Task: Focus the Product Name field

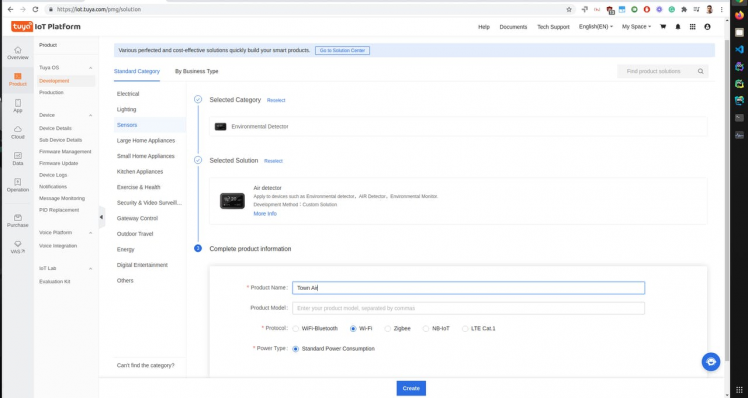Action: point(468,288)
